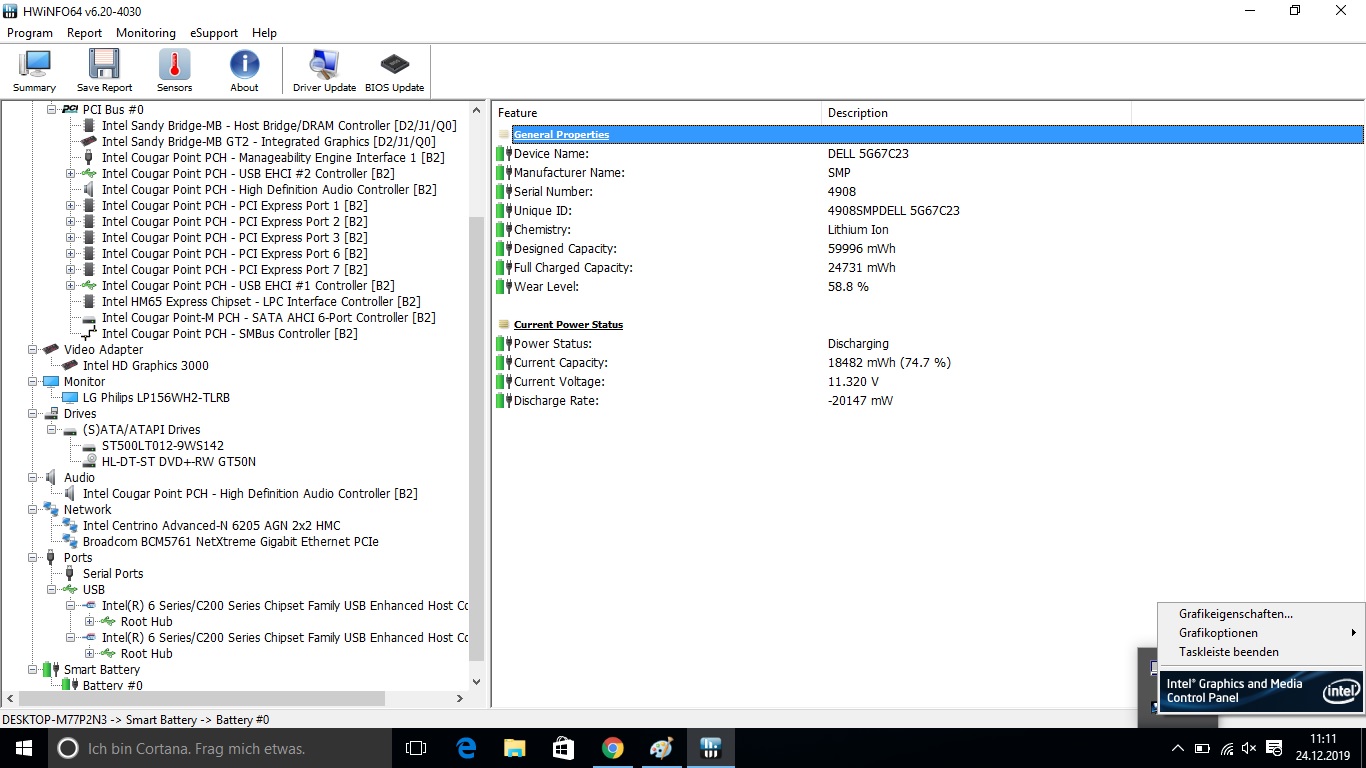The height and width of the screenshot is (768, 1366).
Task: Click the DVD drive disc icon
Action: point(90,461)
